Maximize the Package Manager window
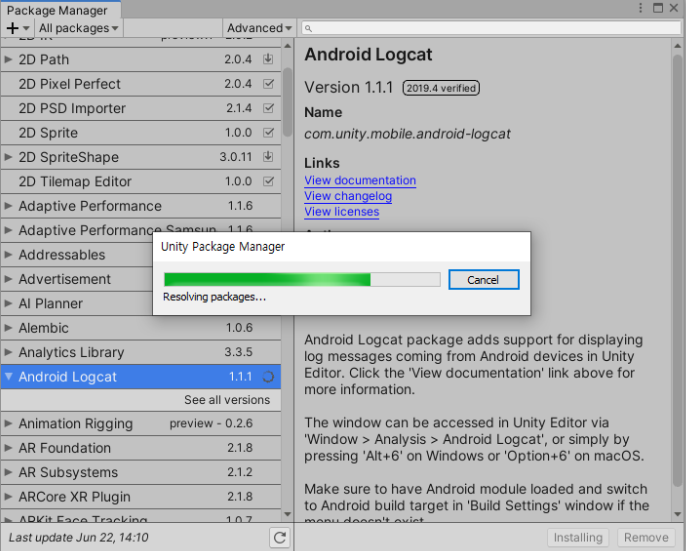 tap(658, 8)
